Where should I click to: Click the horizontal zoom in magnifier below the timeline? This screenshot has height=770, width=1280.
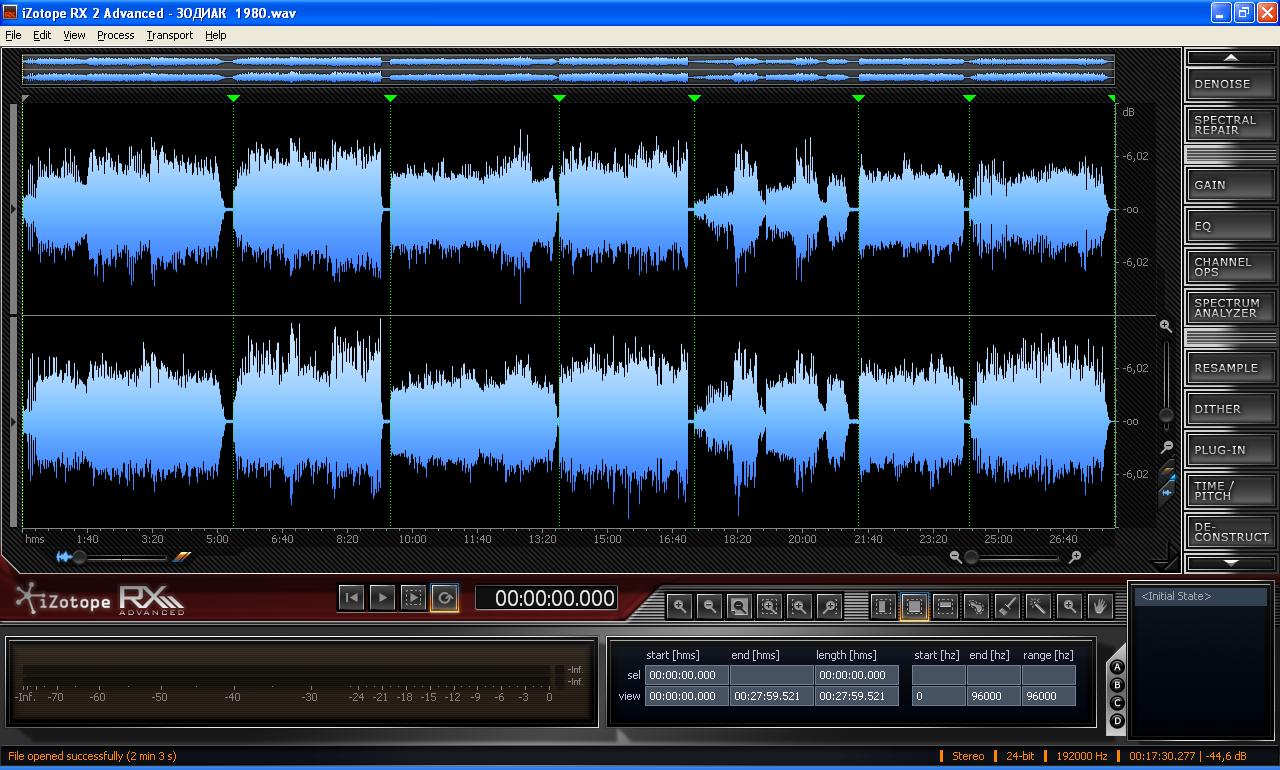tap(1075, 557)
